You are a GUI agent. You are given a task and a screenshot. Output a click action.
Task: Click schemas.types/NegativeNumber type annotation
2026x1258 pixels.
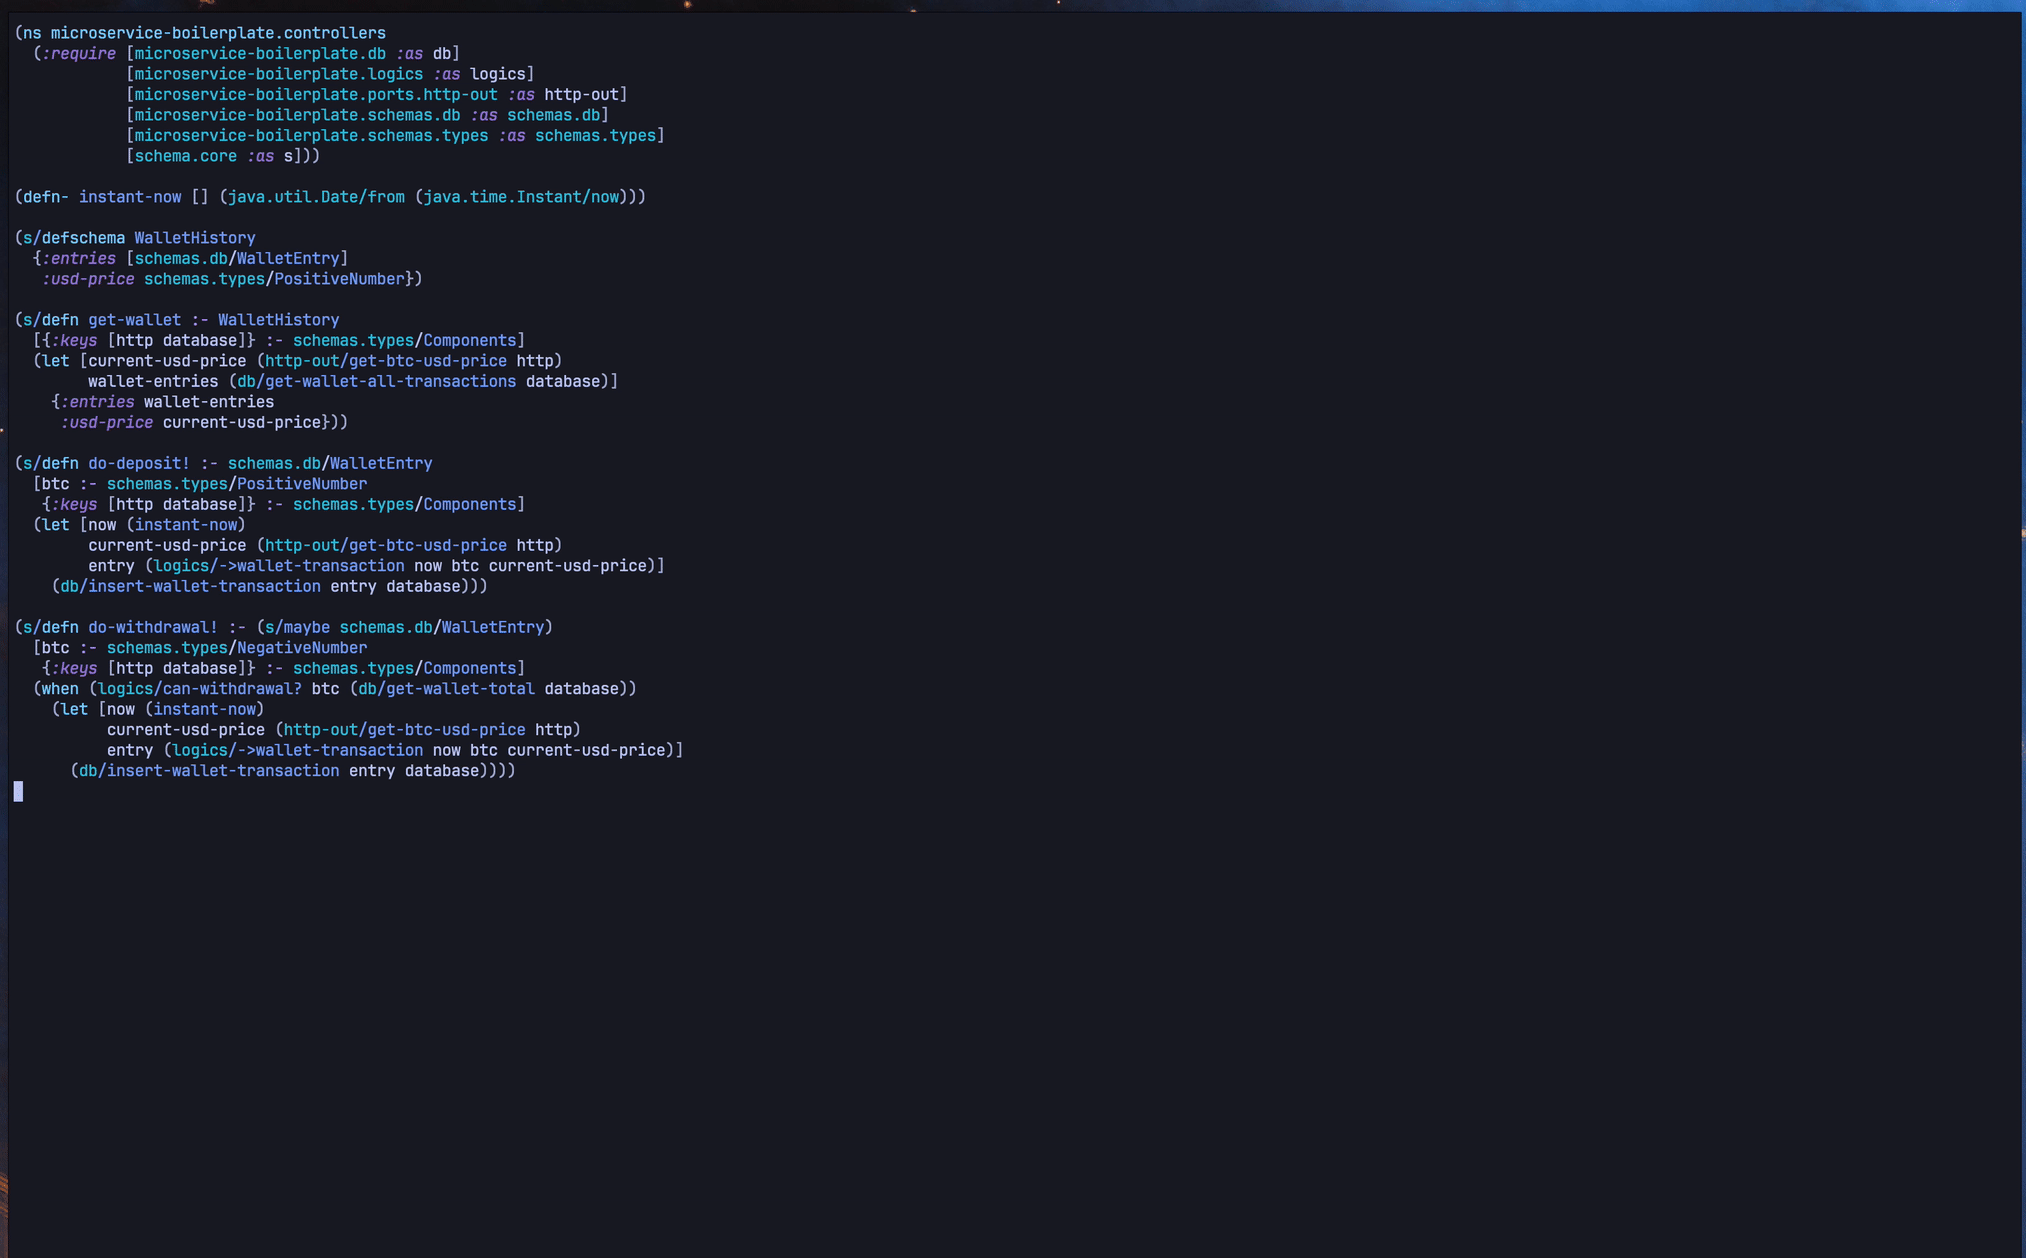(236, 648)
